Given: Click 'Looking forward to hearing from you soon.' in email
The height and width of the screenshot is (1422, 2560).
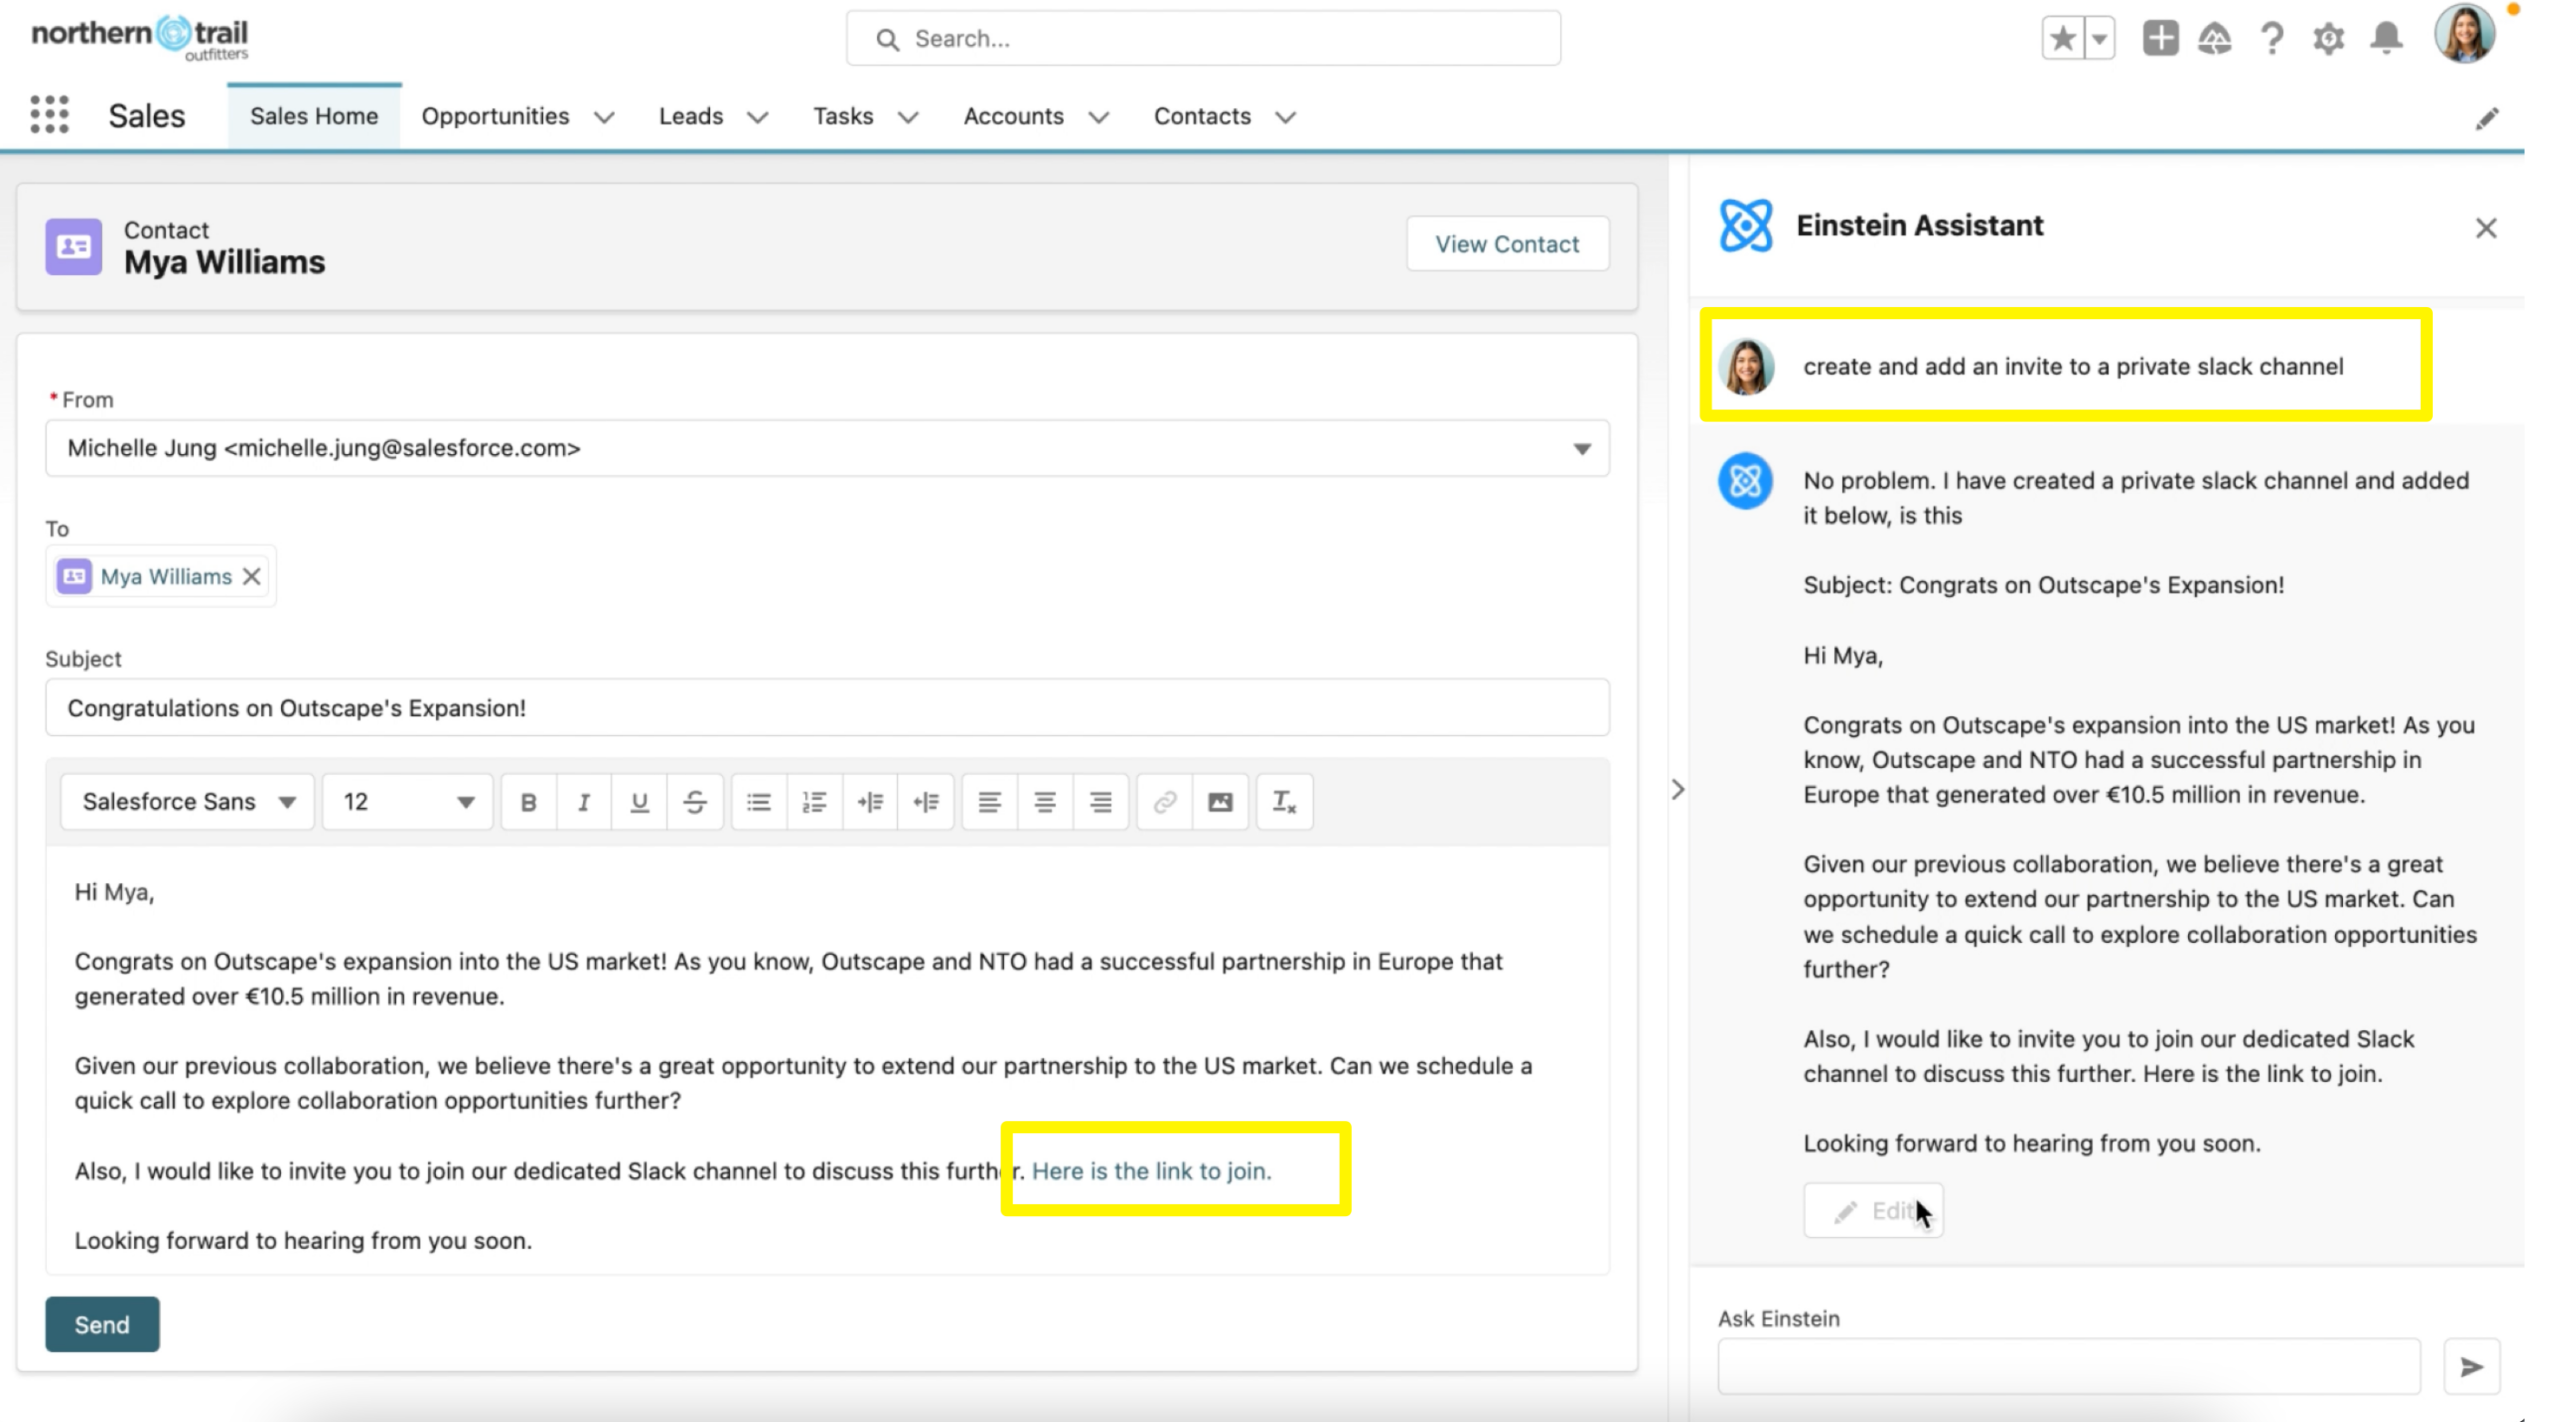Looking at the screenshot, I should [x=303, y=1241].
